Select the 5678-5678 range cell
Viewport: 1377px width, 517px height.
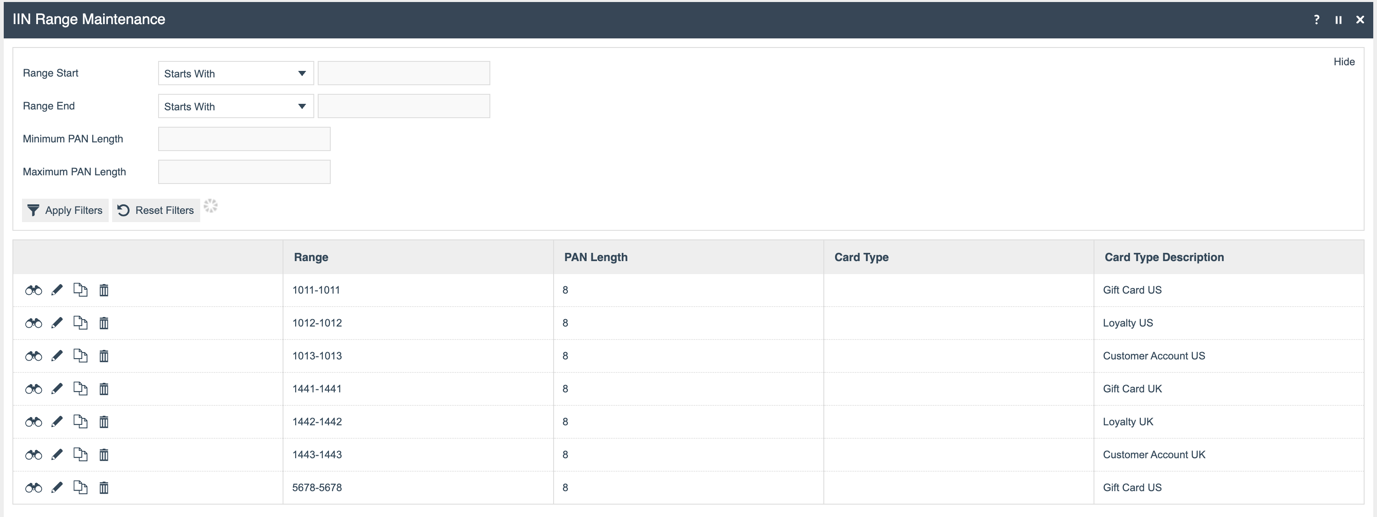(418, 488)
